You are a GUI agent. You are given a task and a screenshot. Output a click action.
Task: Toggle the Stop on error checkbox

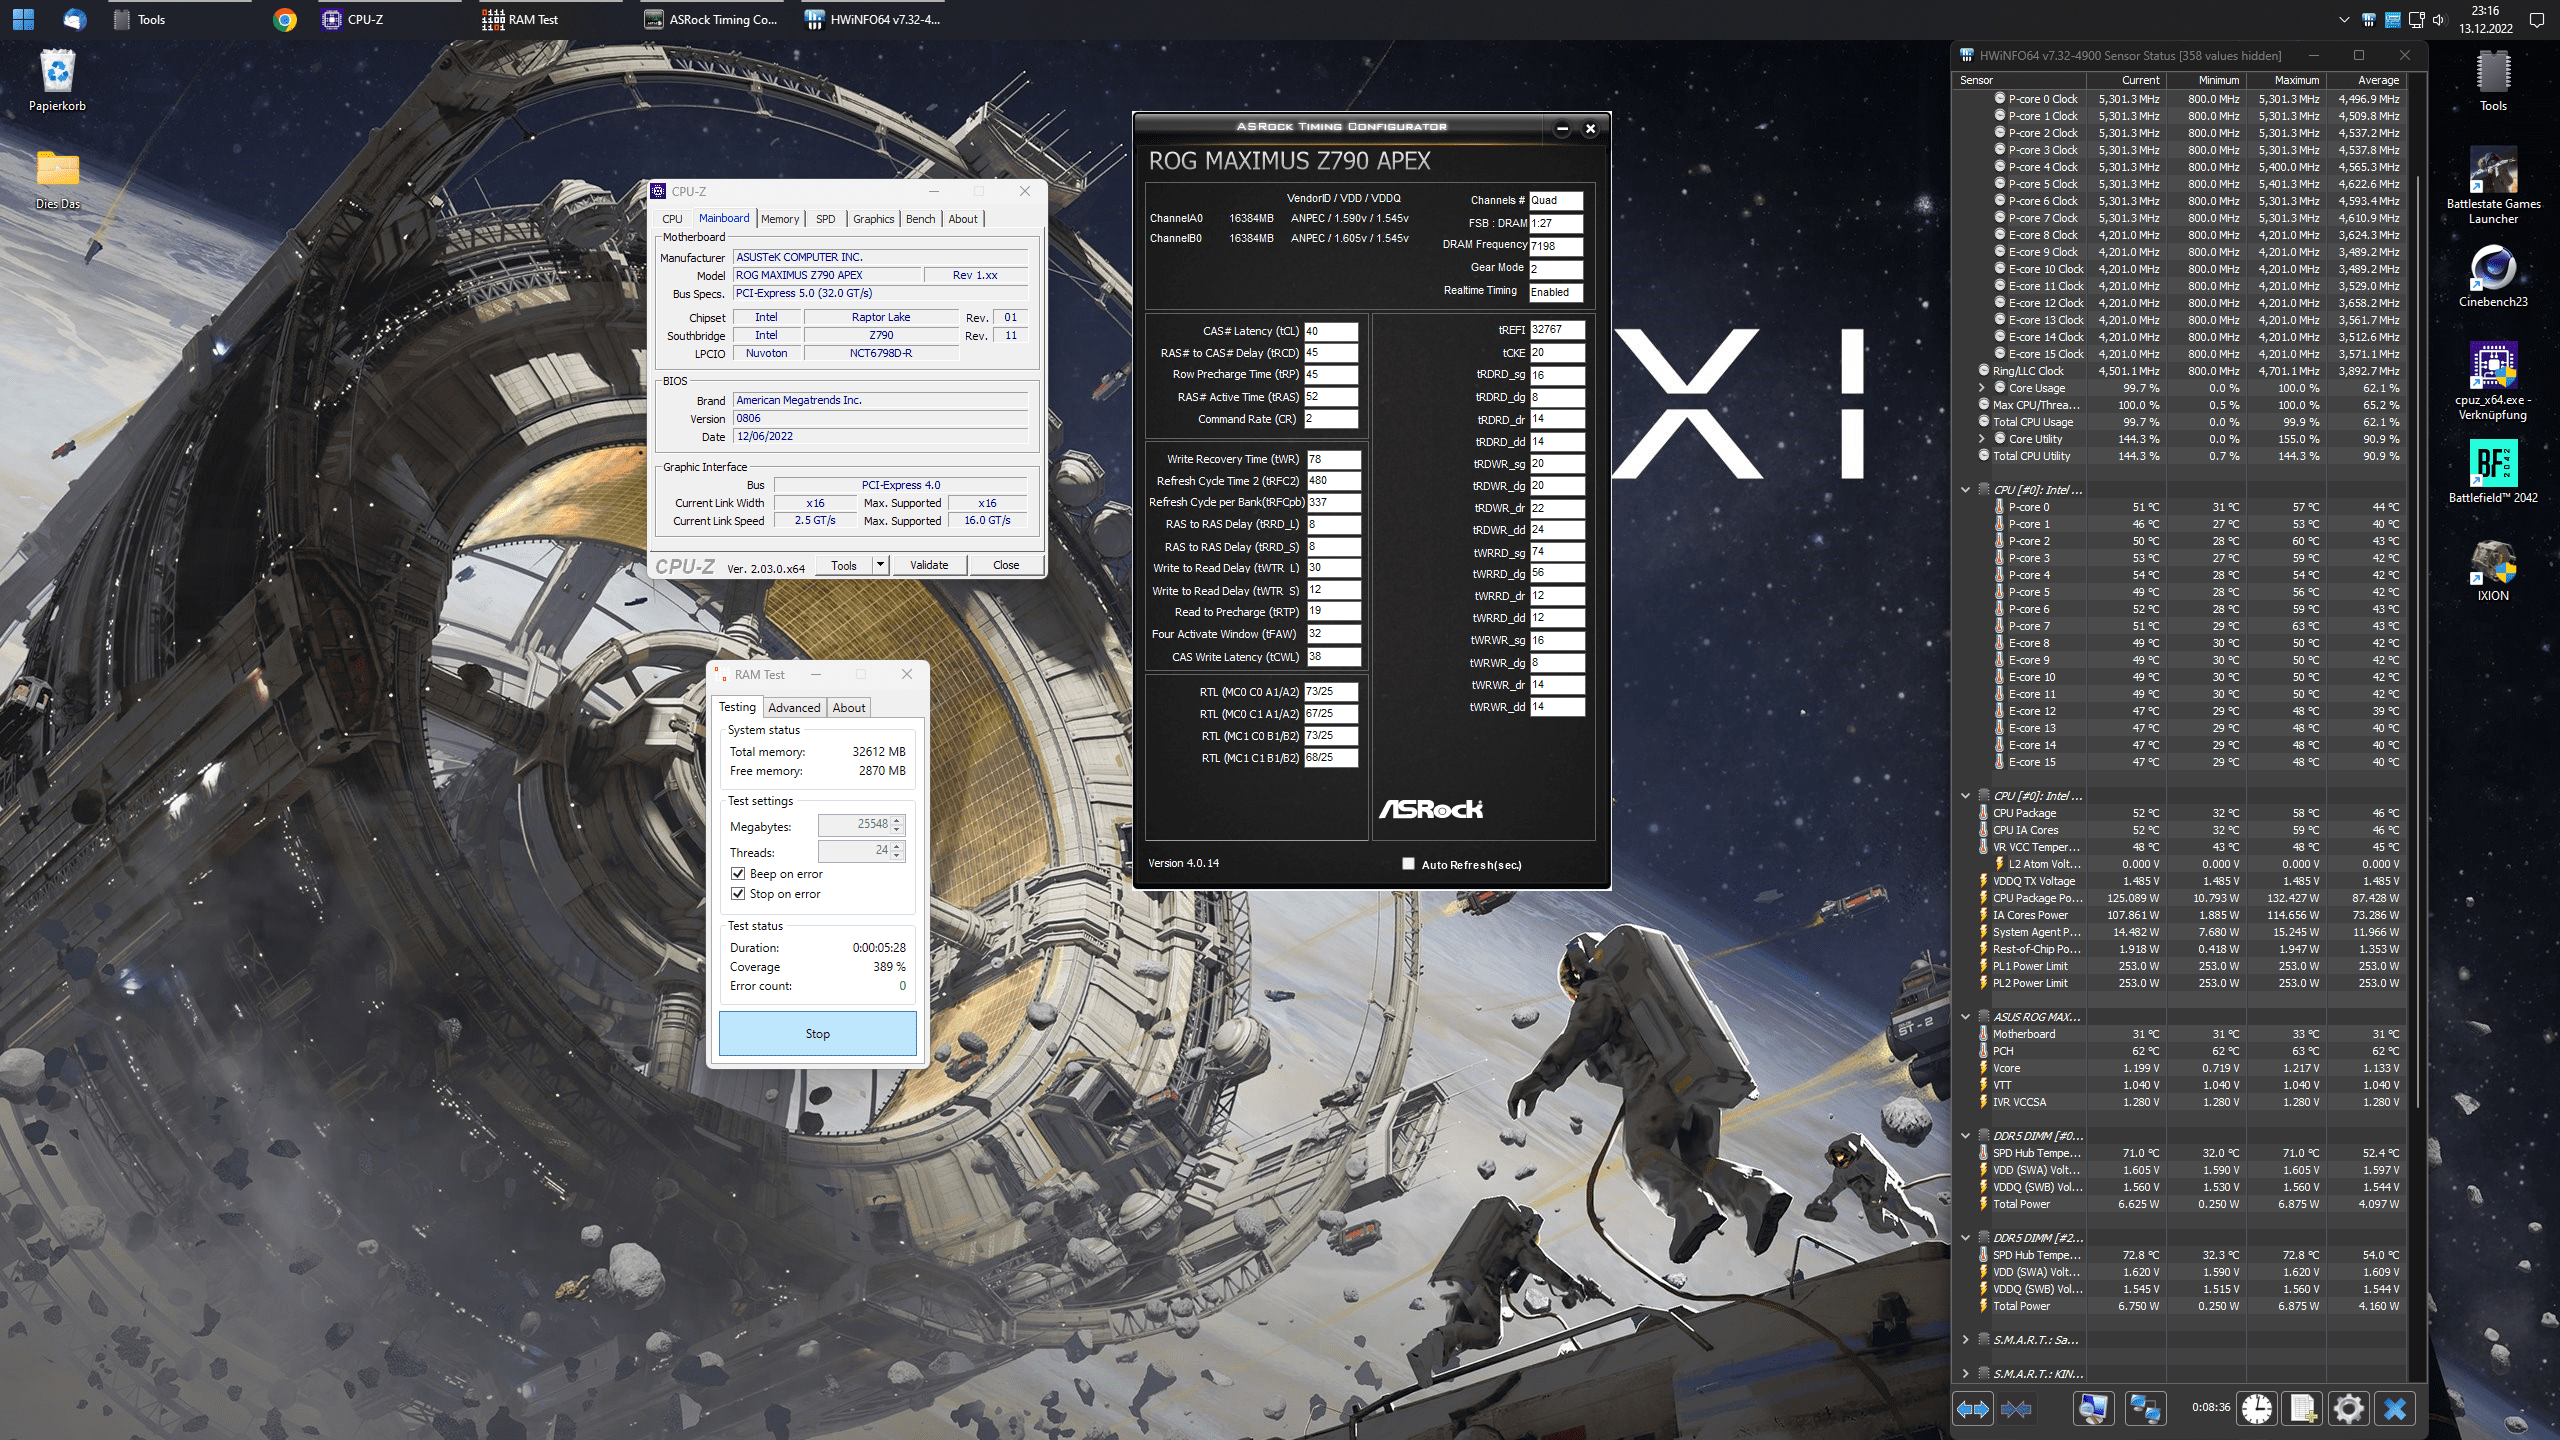click(x=738, y=894)
